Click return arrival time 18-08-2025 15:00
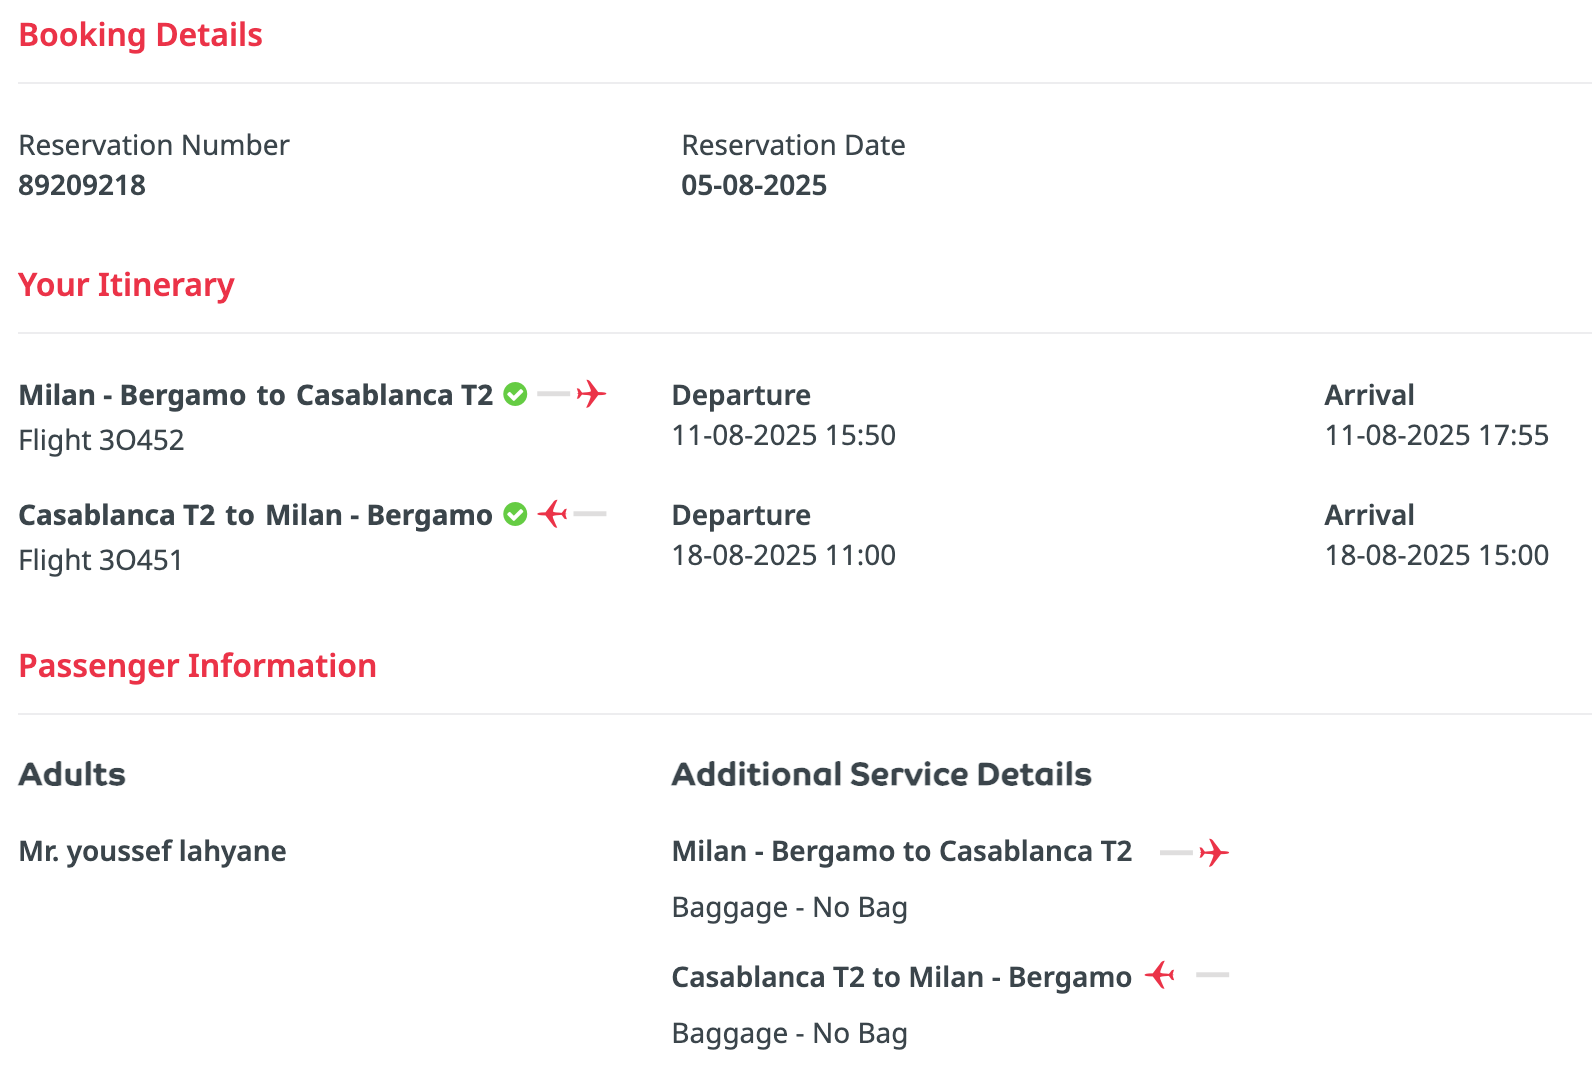Image resolution: width=1592 pixels, height=1073 pixels. click(x=1437, y=555)
